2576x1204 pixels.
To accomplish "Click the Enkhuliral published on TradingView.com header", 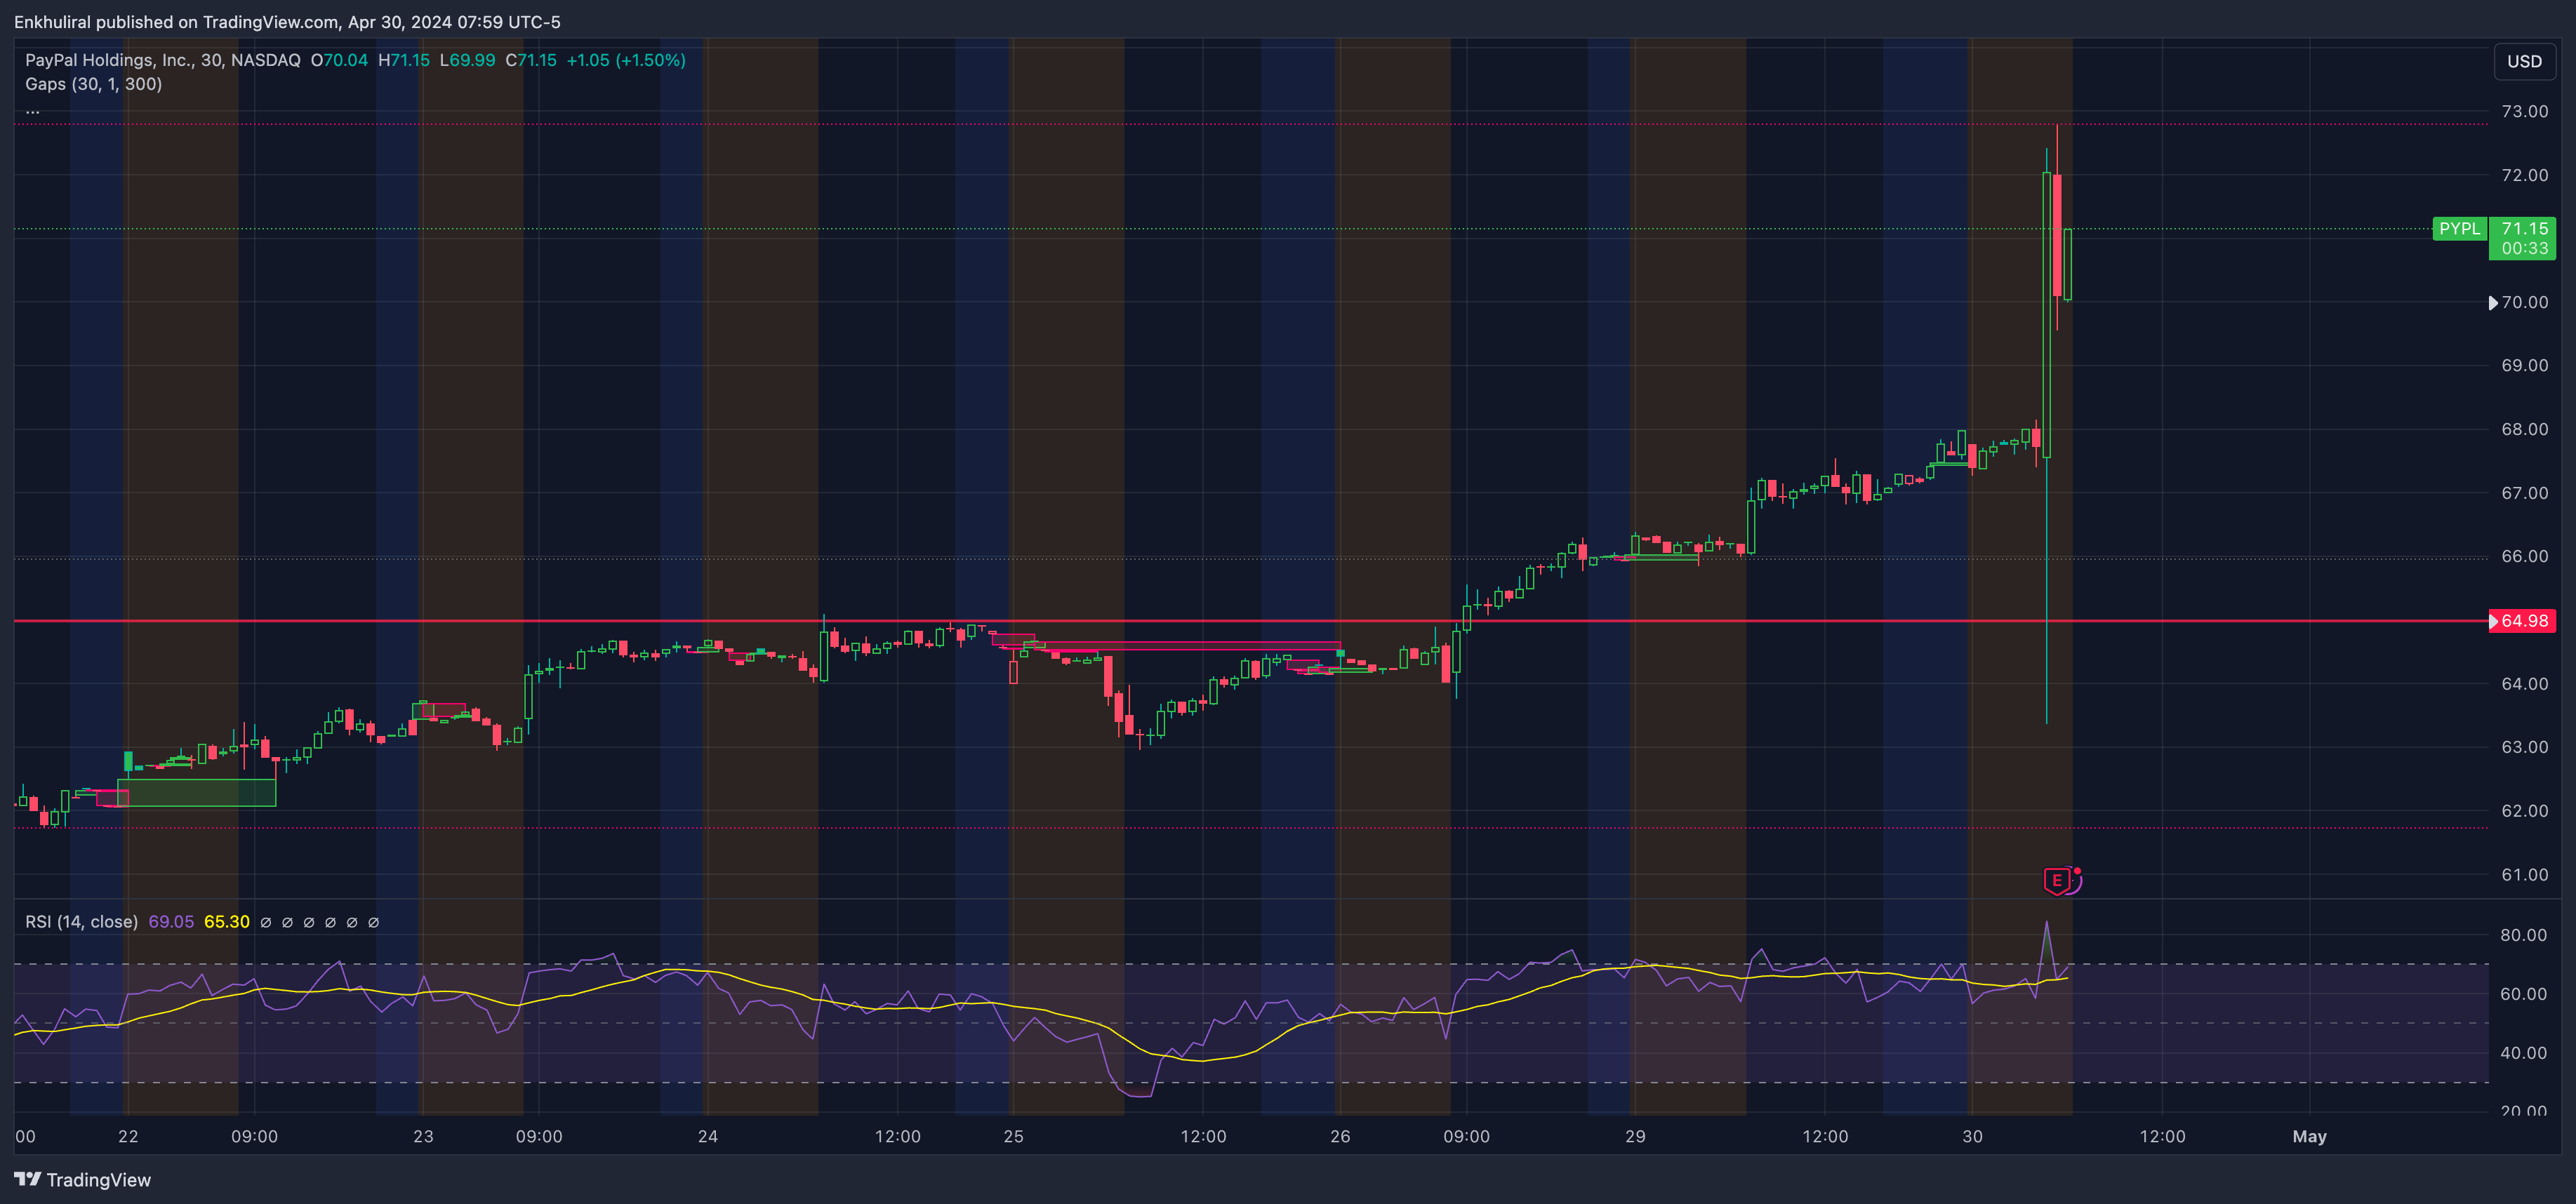I will pos(287,22).
